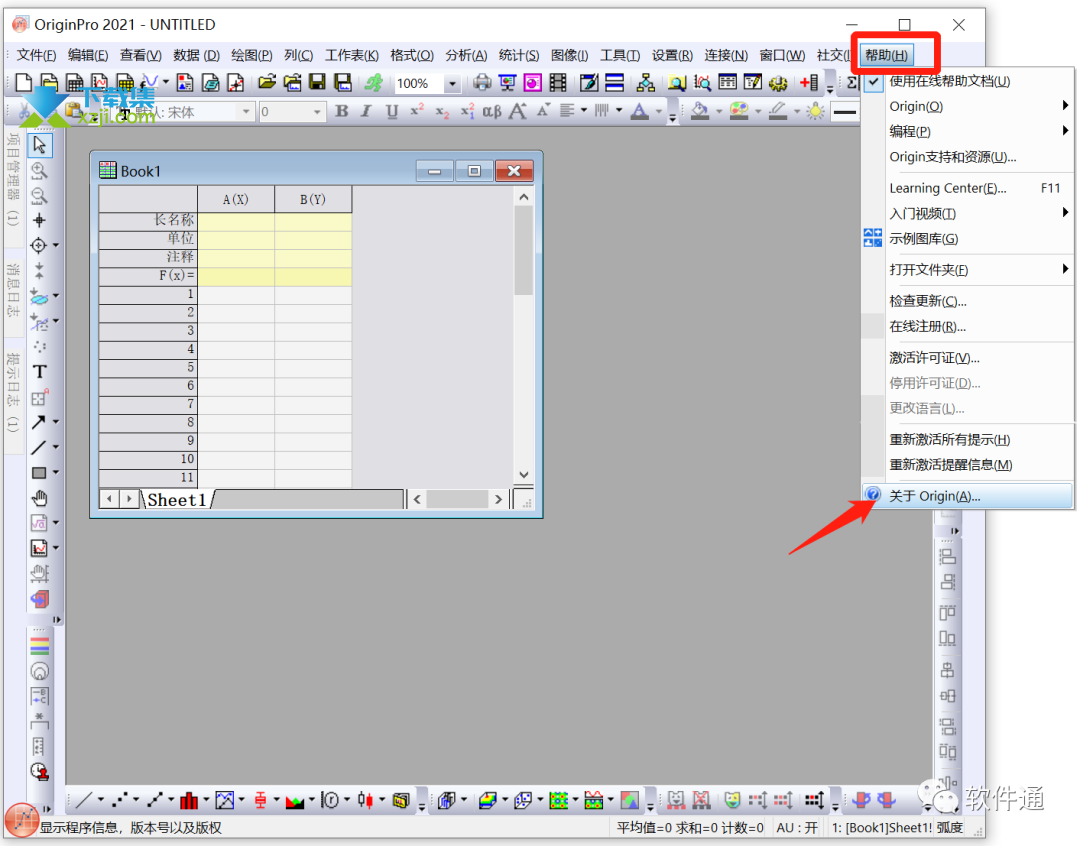1080x846 pixels.
Task: Toggle Bold text formatting
Action: point(342,111)
